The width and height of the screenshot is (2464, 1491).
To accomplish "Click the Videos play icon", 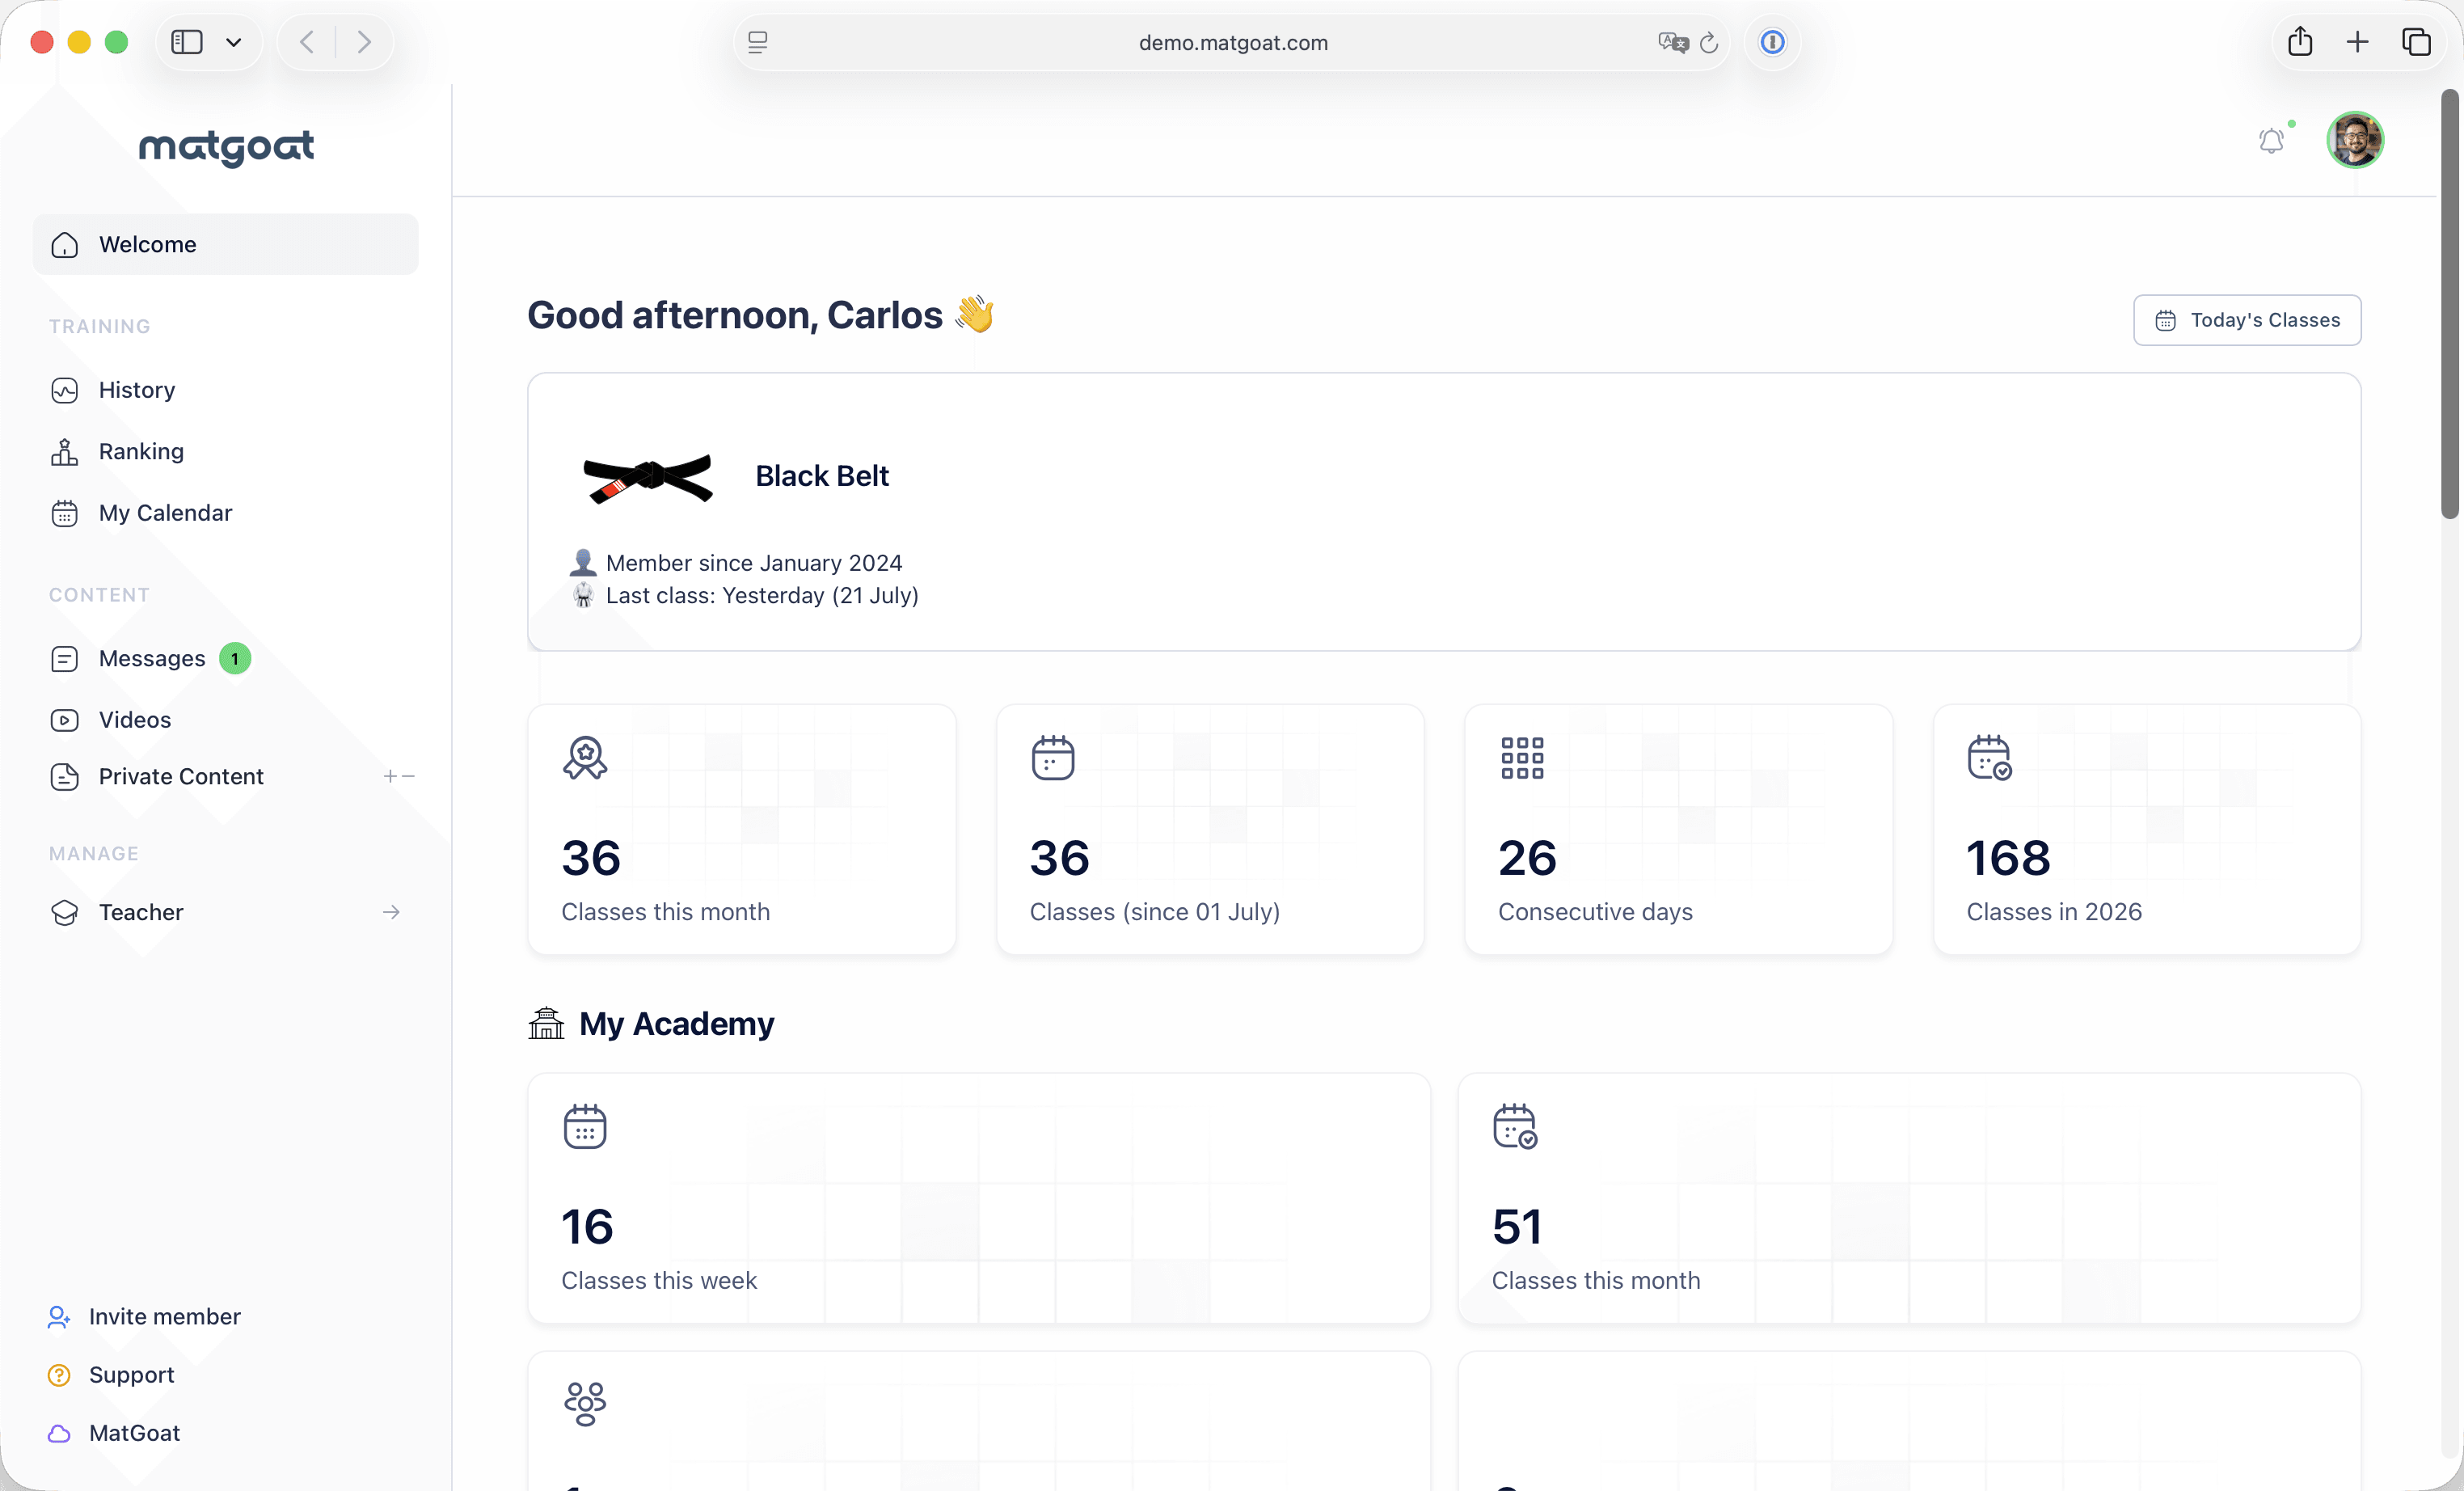I will pos(65,720).
